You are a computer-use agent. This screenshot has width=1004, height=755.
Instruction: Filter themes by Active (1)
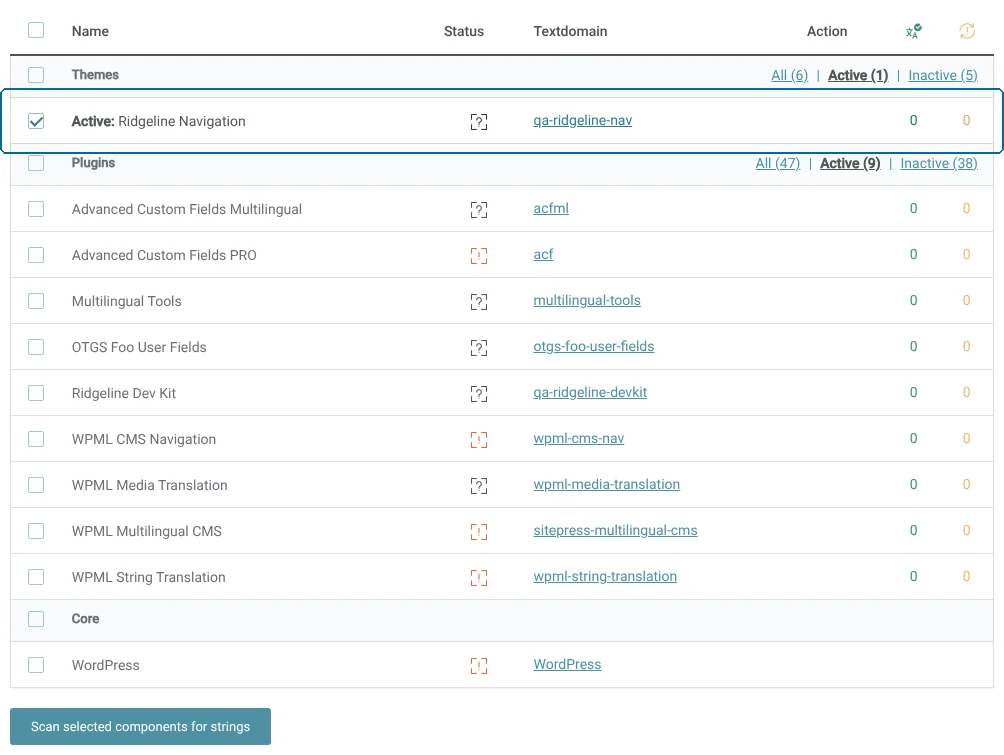[858, 76]
